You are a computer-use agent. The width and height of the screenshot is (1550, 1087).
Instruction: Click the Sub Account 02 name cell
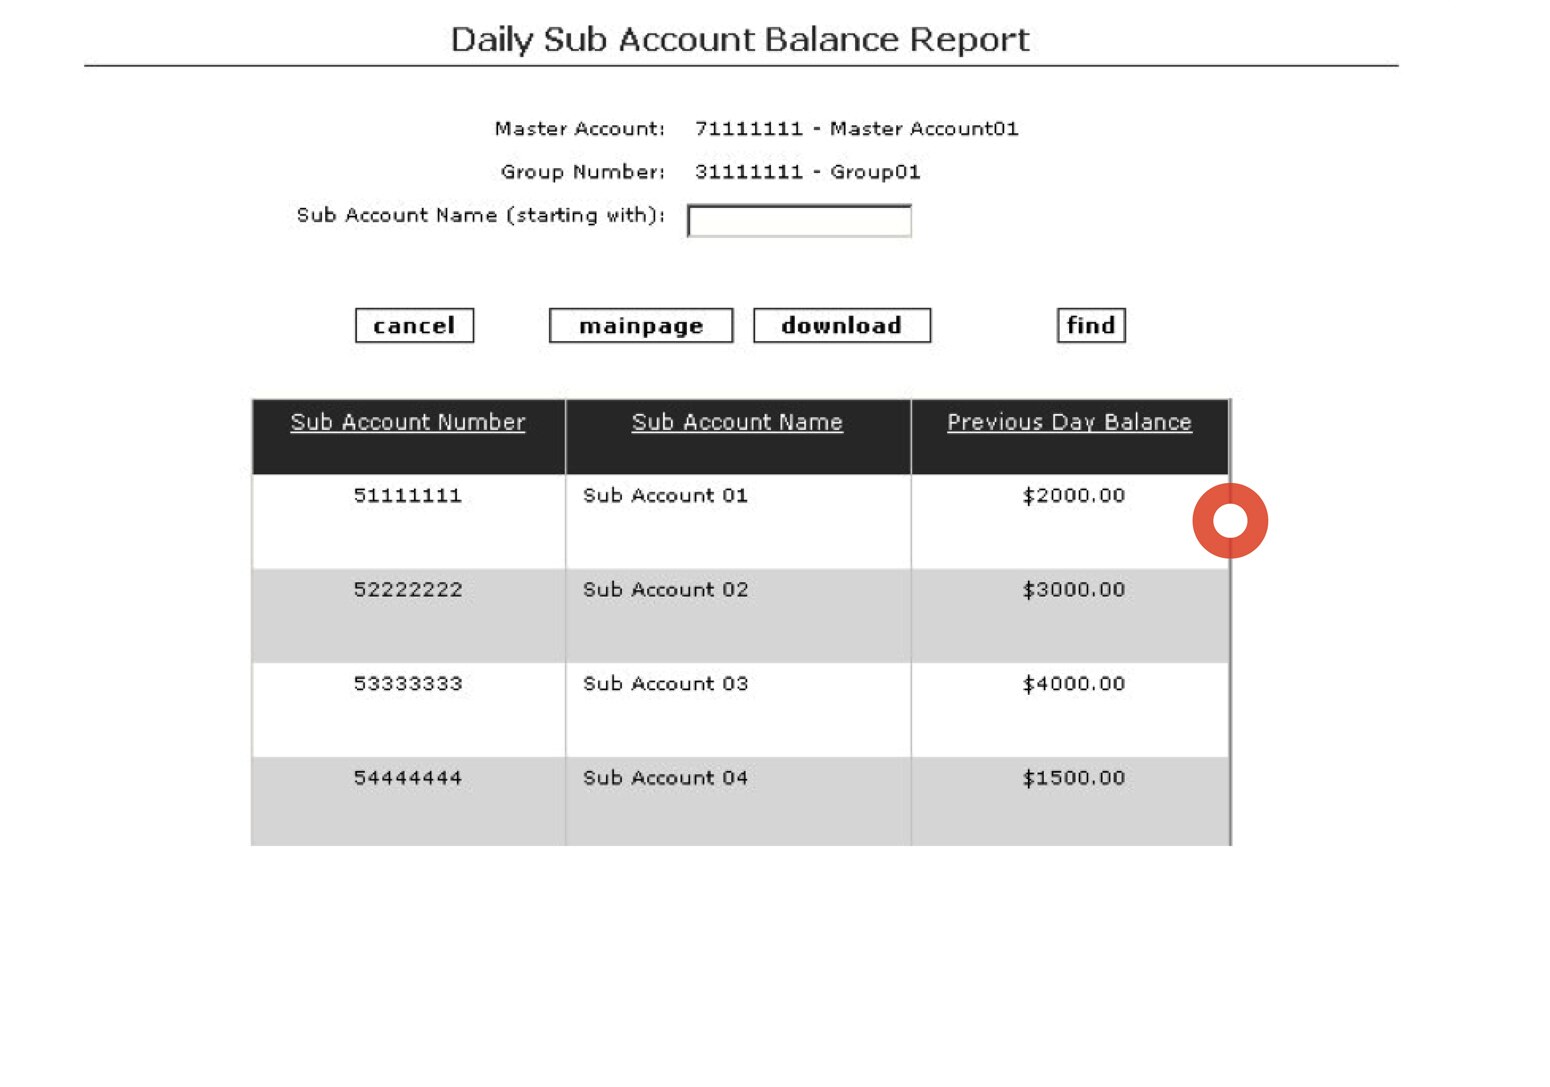[x=664, y=590]
